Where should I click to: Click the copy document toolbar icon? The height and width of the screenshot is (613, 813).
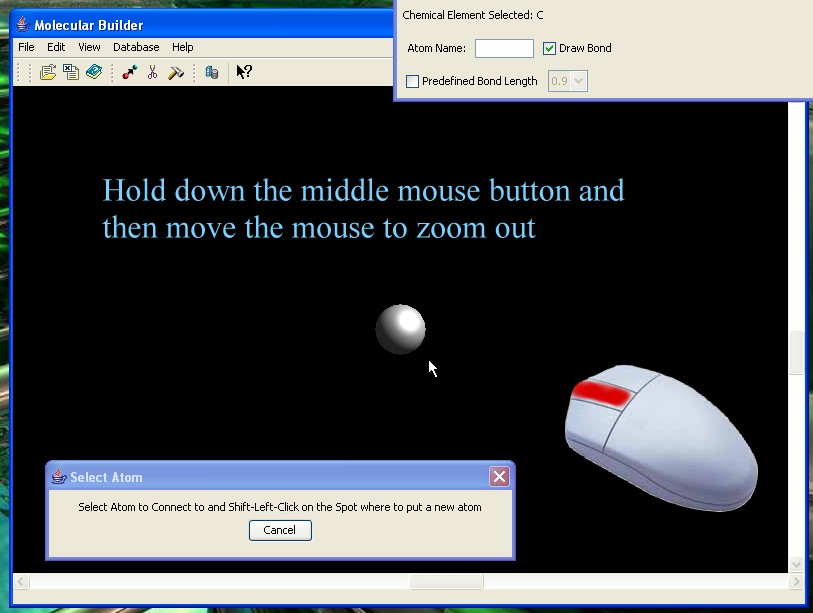(x=71, y=72)
